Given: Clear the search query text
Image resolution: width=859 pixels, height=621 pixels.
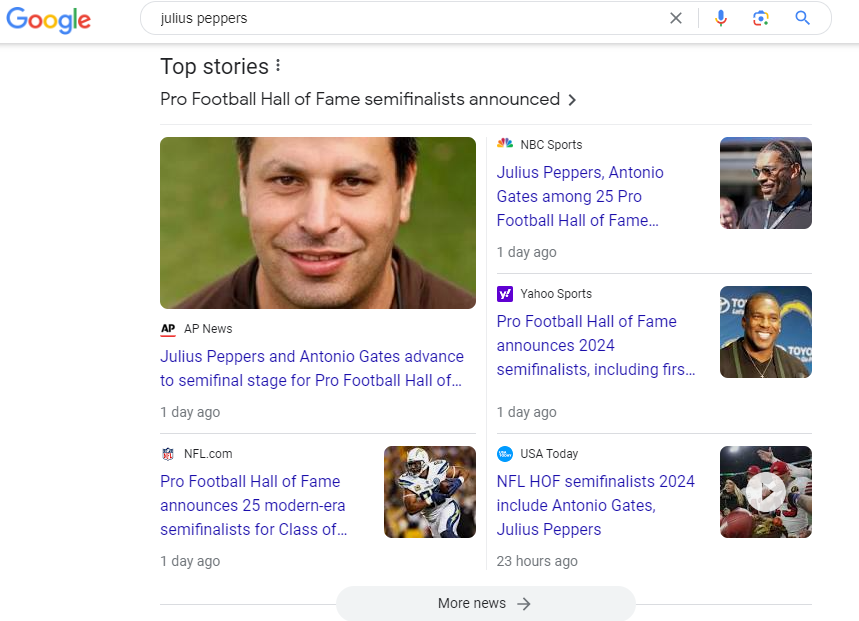Looking at the screenshot, I should click(x=676, y=18).
